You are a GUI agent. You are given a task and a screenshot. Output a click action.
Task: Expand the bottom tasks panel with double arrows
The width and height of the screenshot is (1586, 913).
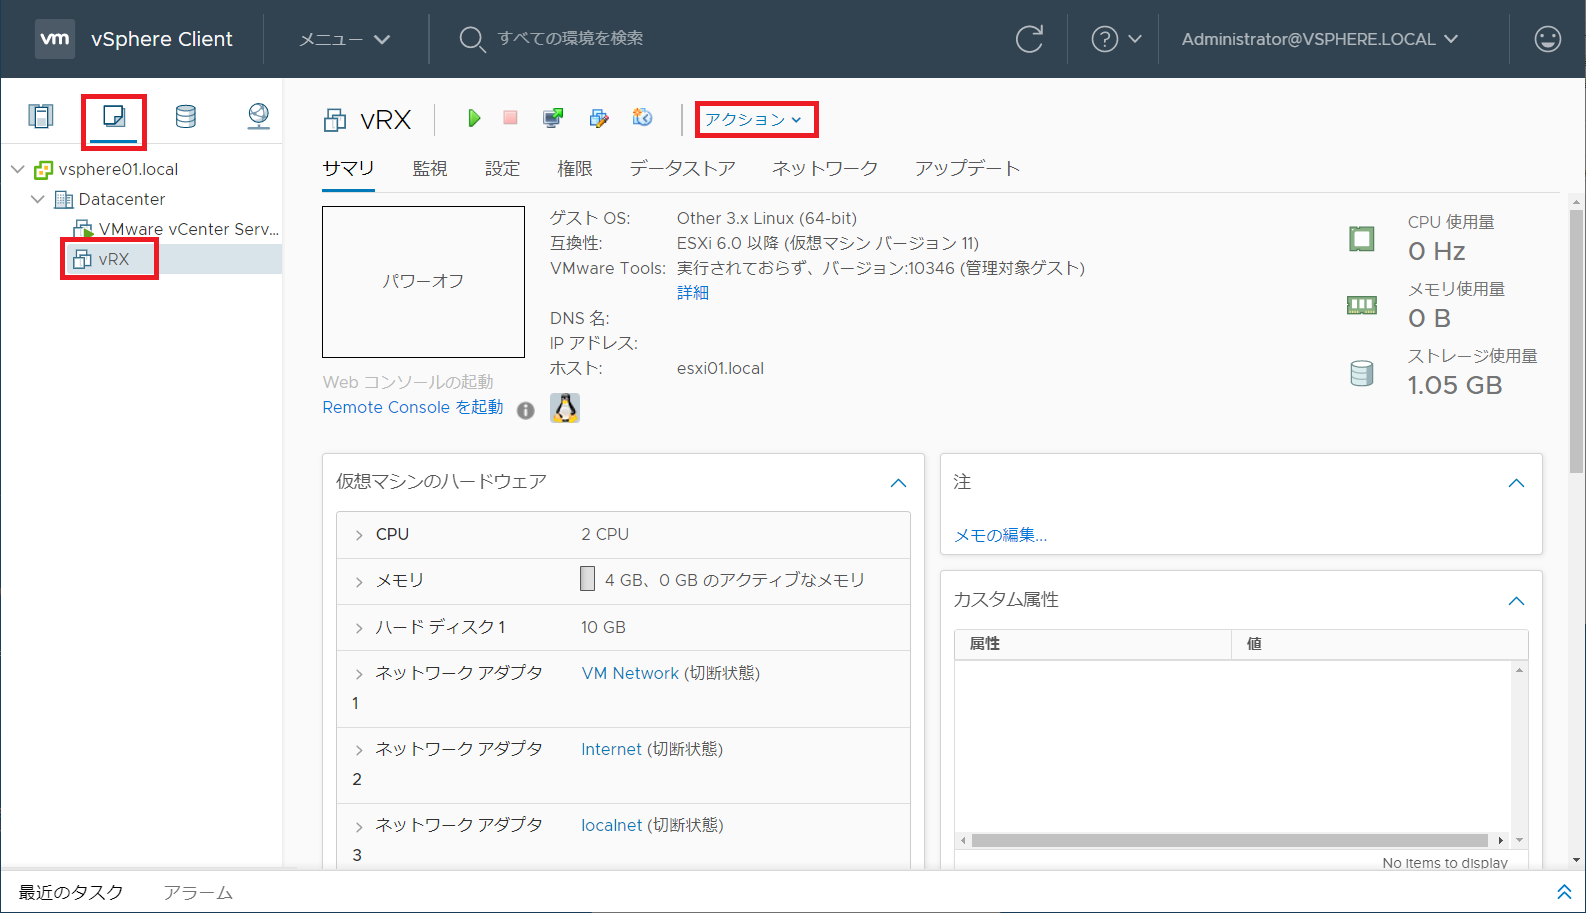click(x=1564, y=892)
